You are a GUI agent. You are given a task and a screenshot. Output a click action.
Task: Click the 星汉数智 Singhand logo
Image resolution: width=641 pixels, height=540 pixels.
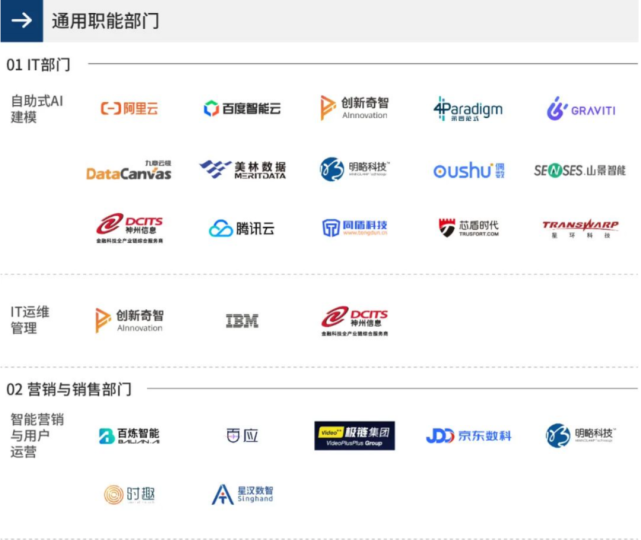tap(242, 494)
